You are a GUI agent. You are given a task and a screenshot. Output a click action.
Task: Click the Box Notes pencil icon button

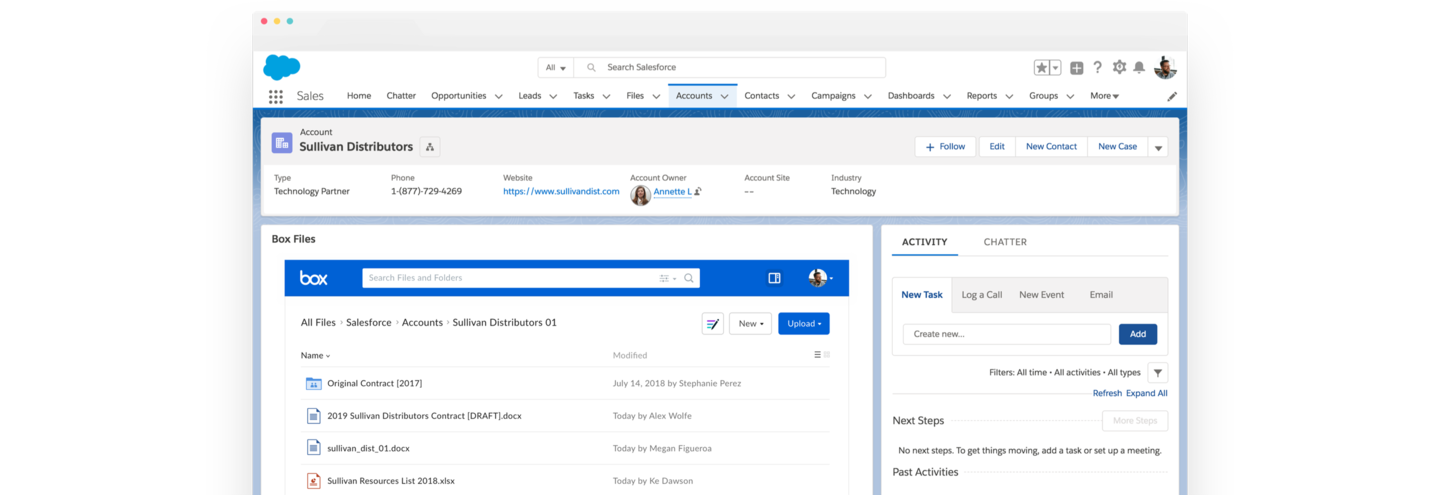coord(713,323)
